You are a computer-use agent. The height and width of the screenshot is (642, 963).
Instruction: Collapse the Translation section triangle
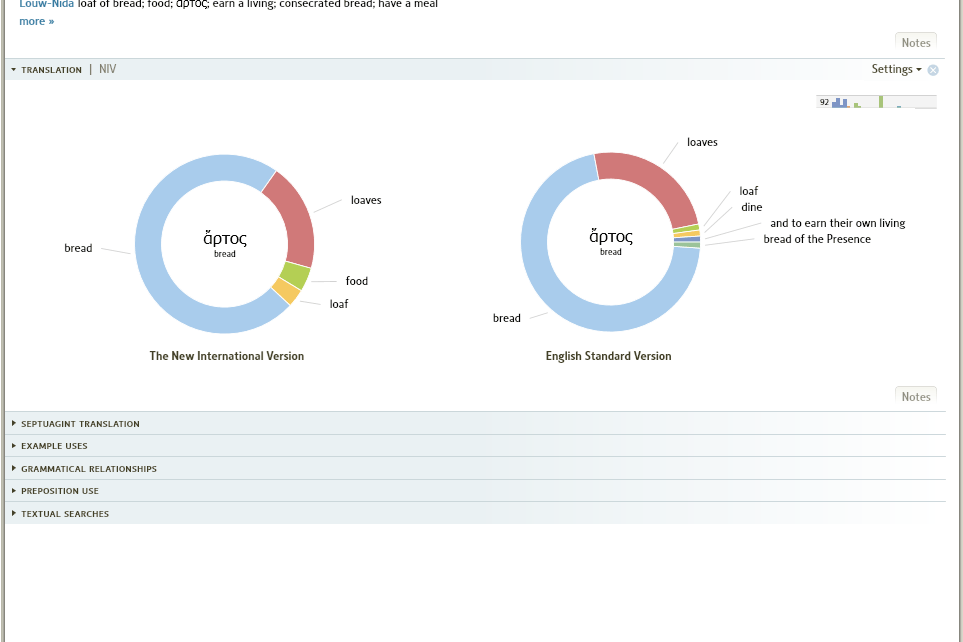click(14, 70)
